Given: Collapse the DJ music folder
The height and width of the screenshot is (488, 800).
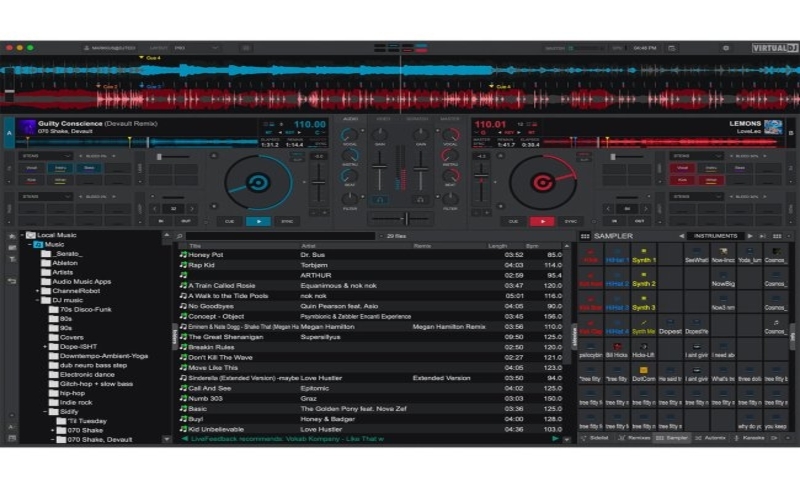Looking at the screenshot, I should (x=37, y=300).
